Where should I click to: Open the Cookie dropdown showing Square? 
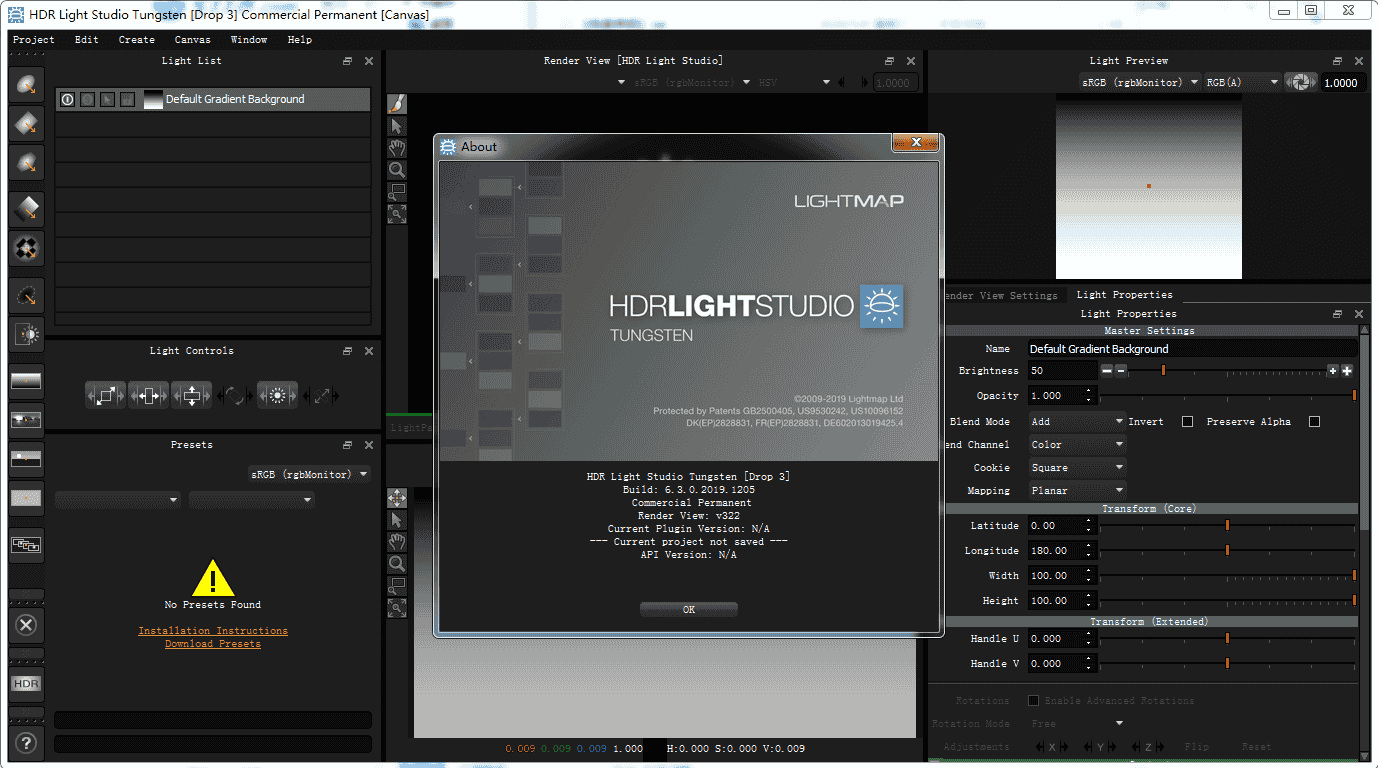coord(1076,467)
